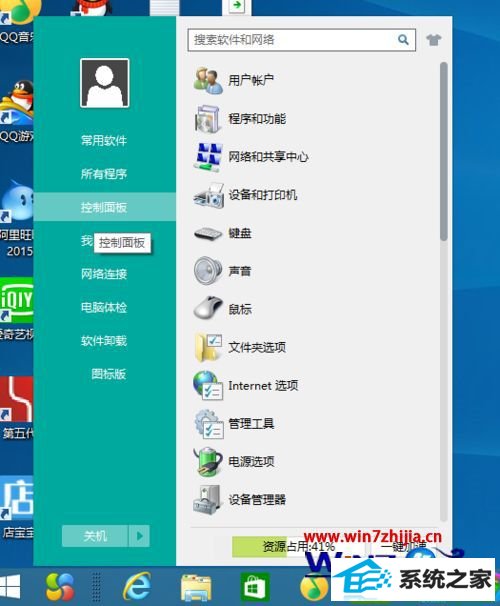
Task: Open the 设备和打印机 printer icon
Action: pyautogui.click(x=208, y=195)
